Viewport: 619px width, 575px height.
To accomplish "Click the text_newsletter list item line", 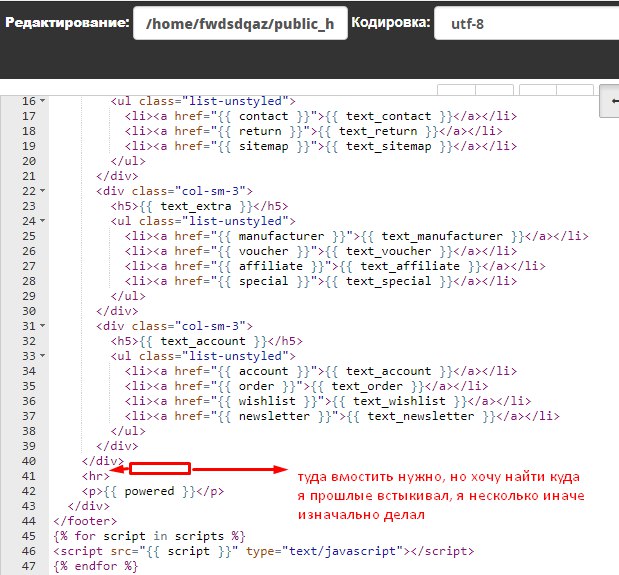I will coord(342,416).
